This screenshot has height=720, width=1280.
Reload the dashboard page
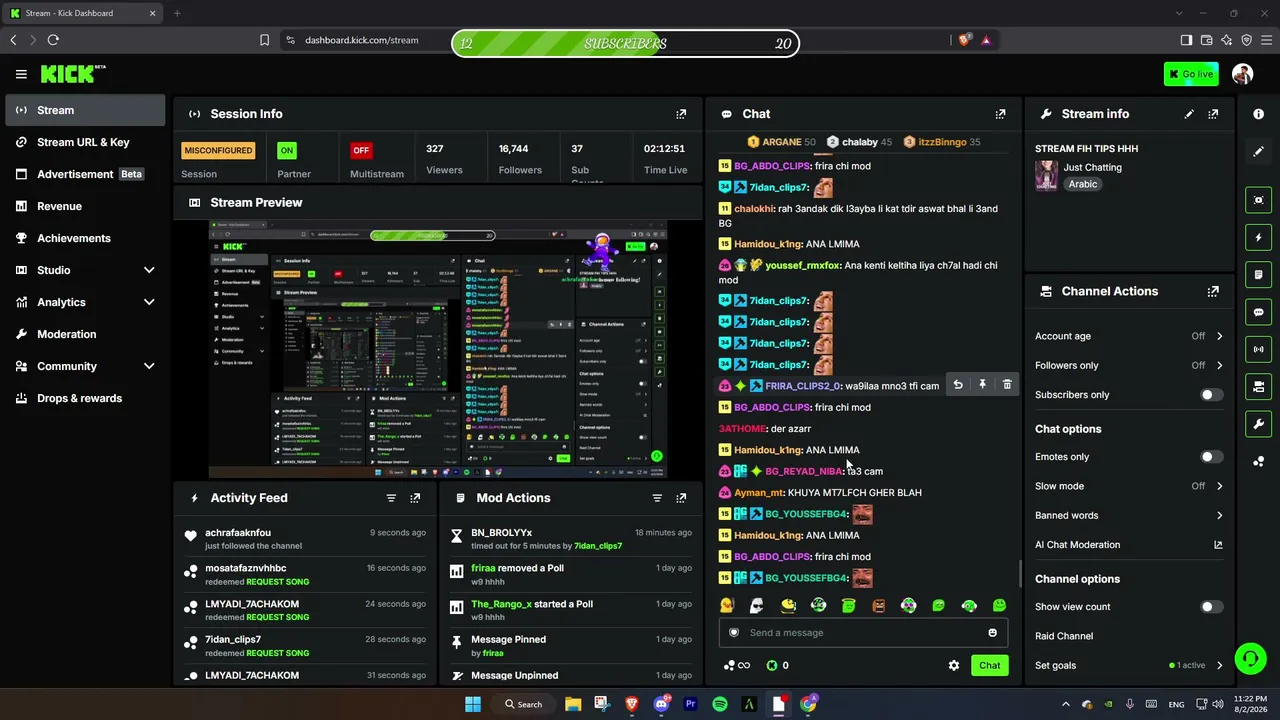pos(53,40)
